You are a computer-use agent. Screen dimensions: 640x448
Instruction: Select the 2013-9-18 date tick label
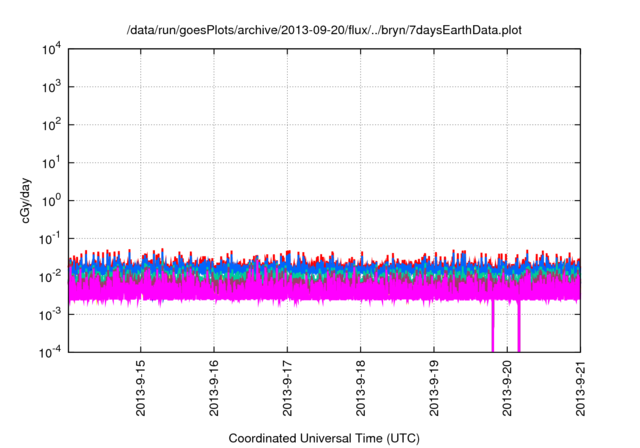(360, 388)
